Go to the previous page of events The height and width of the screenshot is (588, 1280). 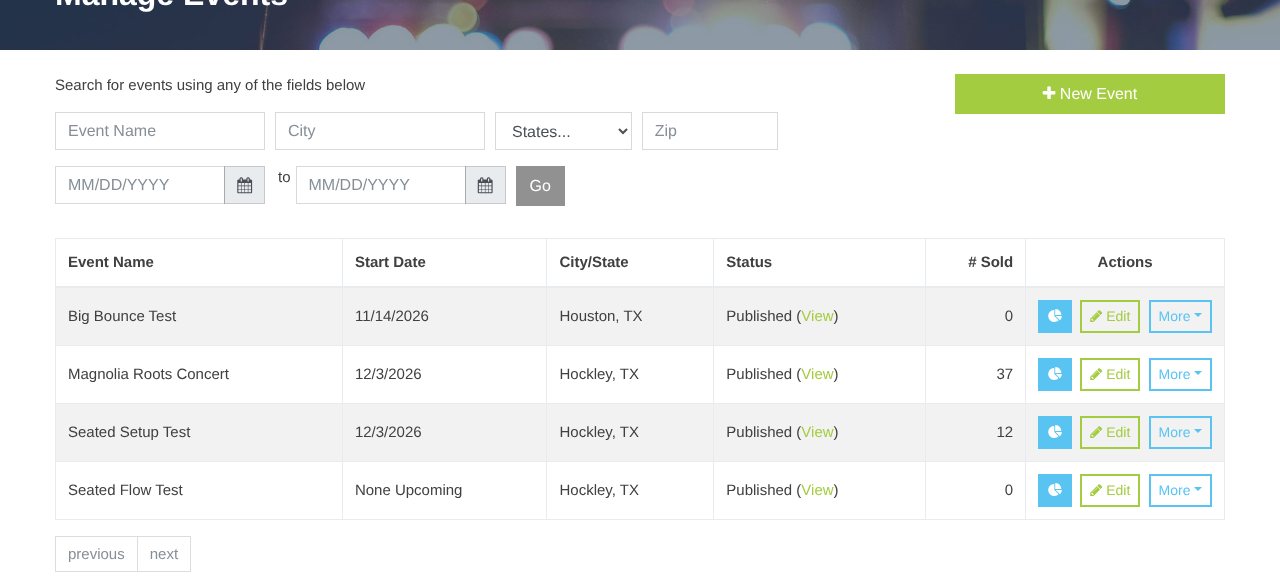pos(96,554)
